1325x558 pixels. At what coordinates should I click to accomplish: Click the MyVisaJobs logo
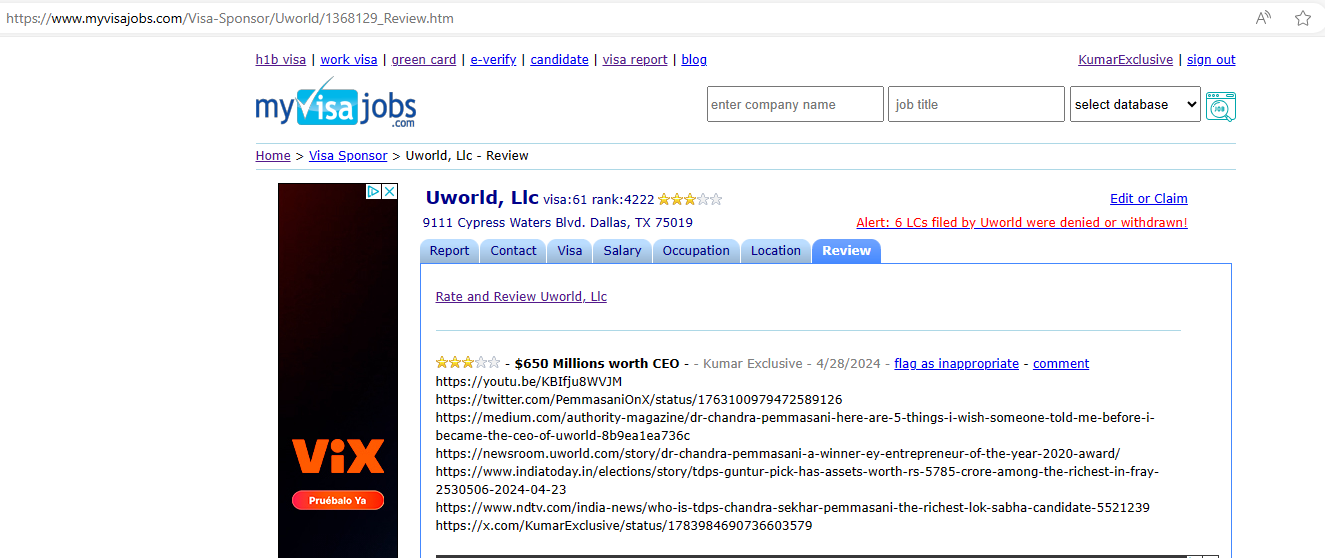[x=336, y=102]
